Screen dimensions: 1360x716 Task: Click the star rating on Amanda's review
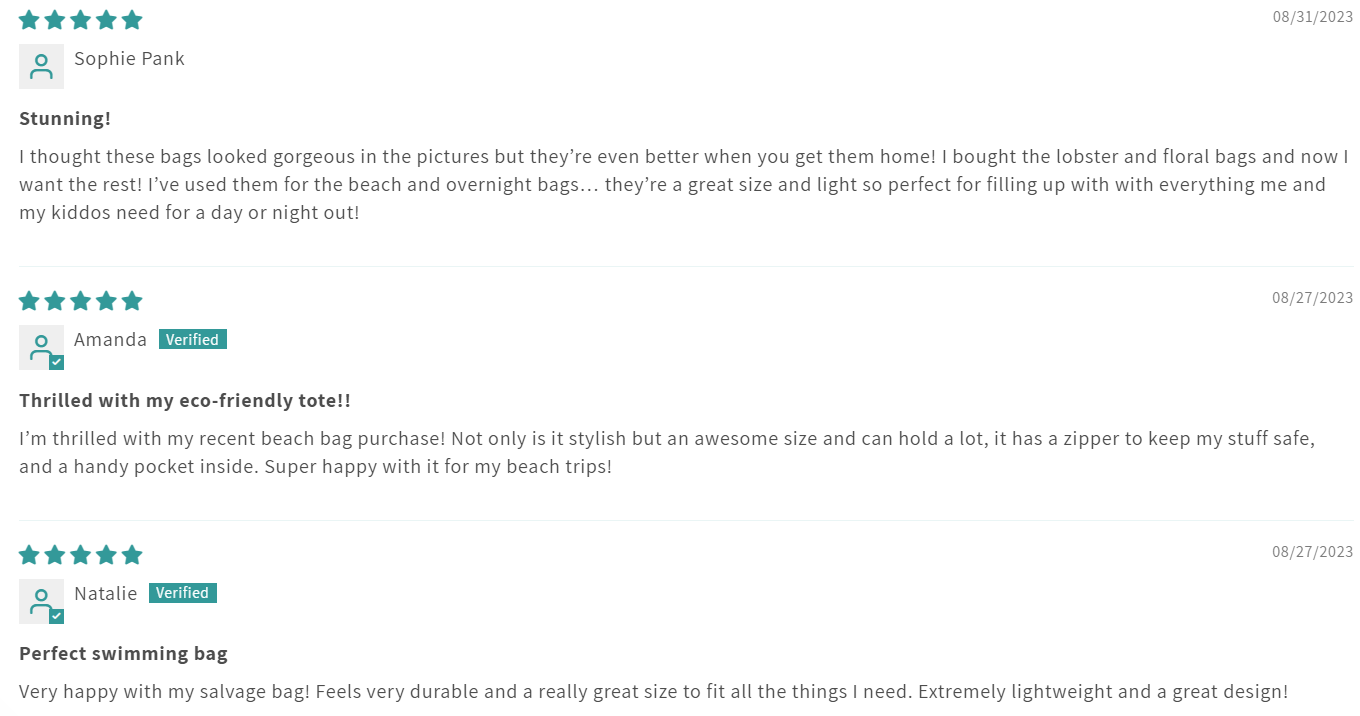[x=80, y=301]
